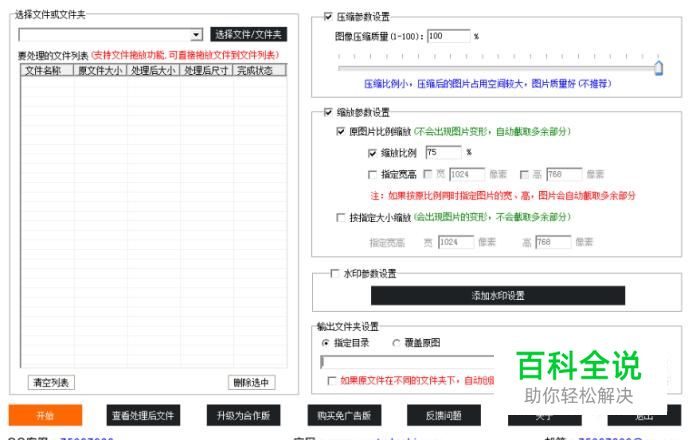692x440 pixels.
Task: Click the orange 开始 button
Action: [45, 415]
